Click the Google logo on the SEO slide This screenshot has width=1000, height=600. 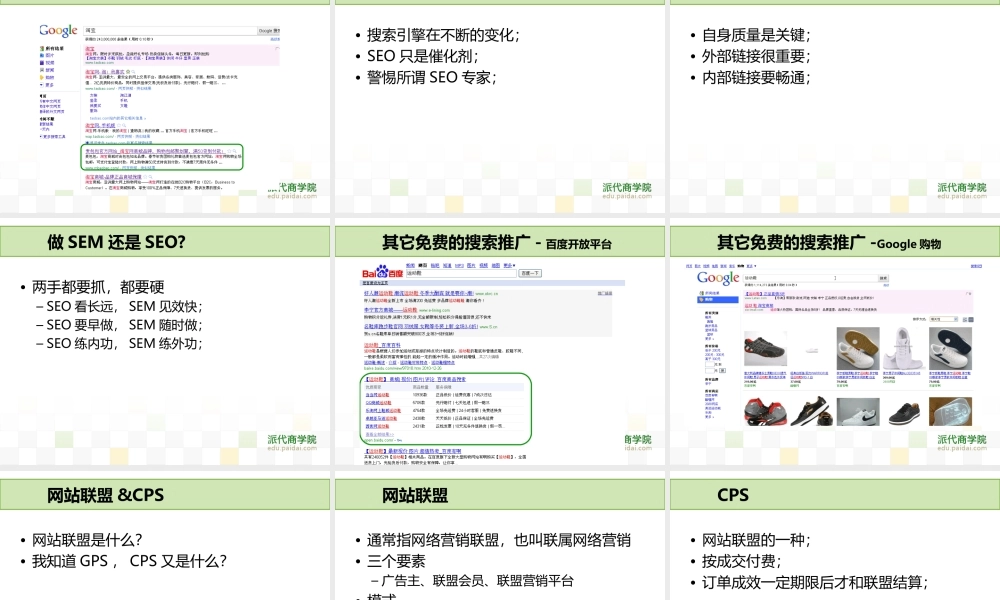coord(57,30)
